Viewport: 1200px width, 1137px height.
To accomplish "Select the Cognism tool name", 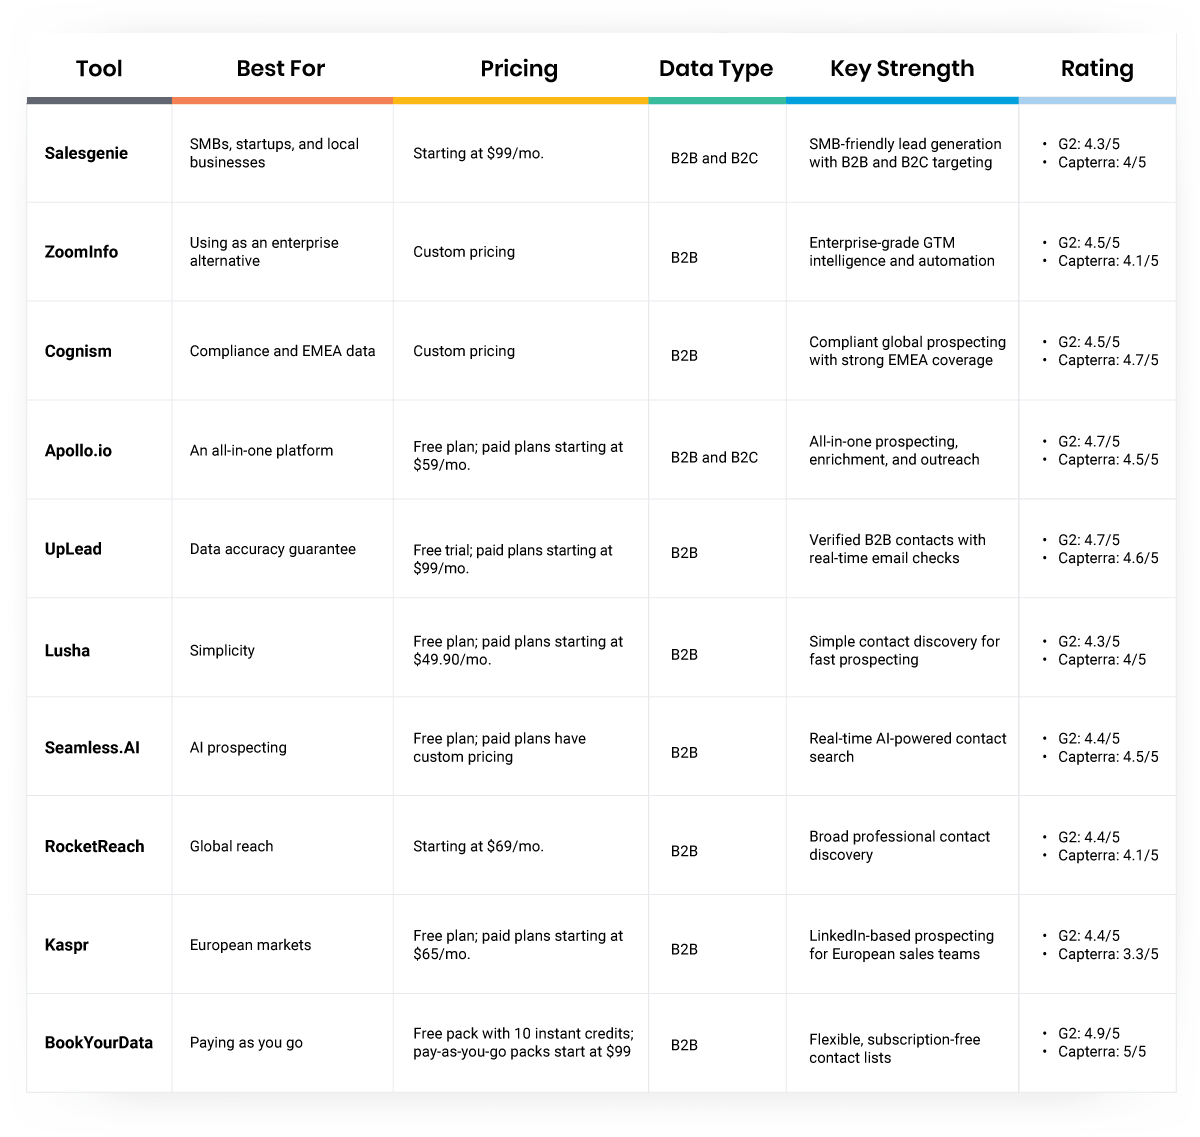I will [x=78, y=351].
